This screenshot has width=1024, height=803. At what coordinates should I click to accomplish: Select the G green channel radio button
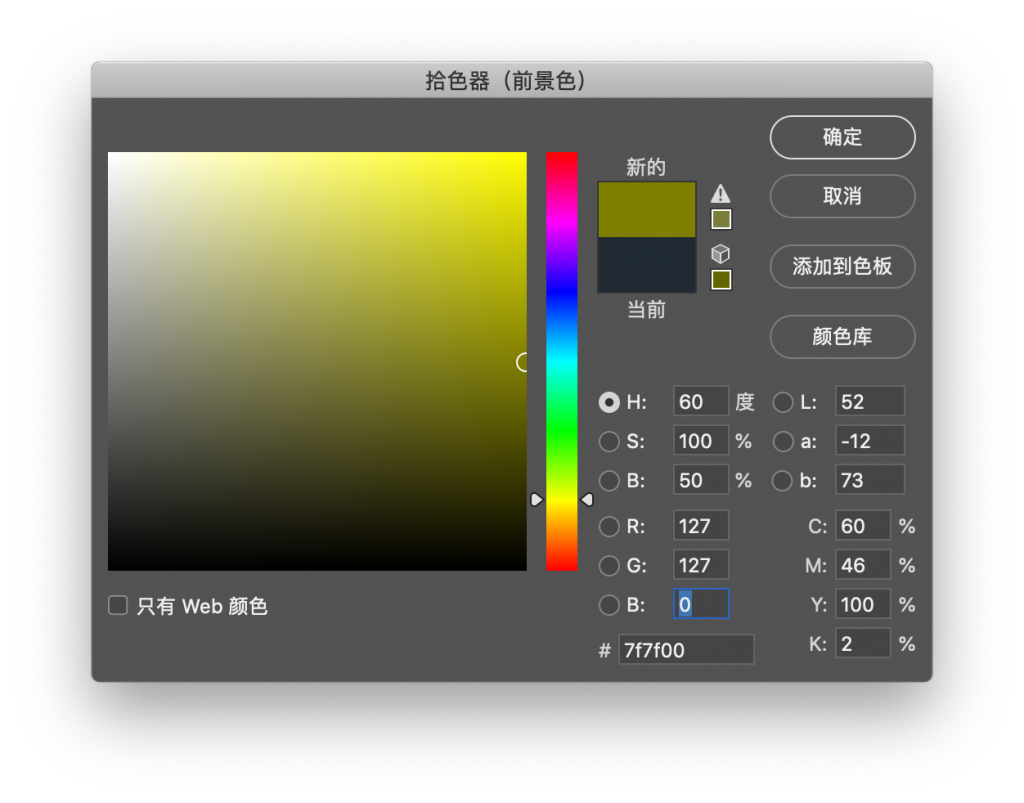pyautogui.click(x=608, y=565)
